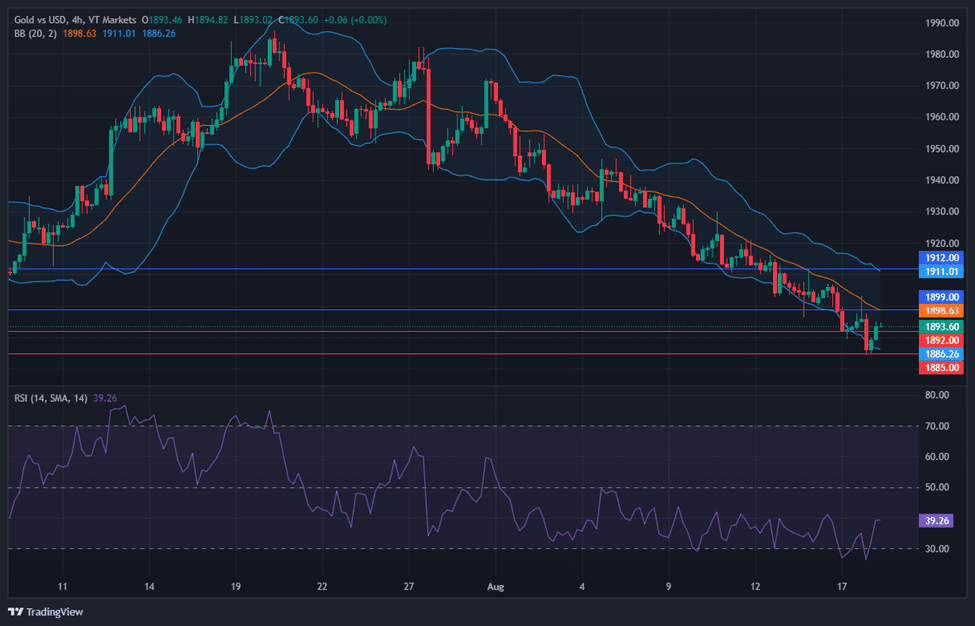Image resolution: width=975 pixels, height=626 pixels.
Task: Click the 17 date on time axis
Action: 841,586
